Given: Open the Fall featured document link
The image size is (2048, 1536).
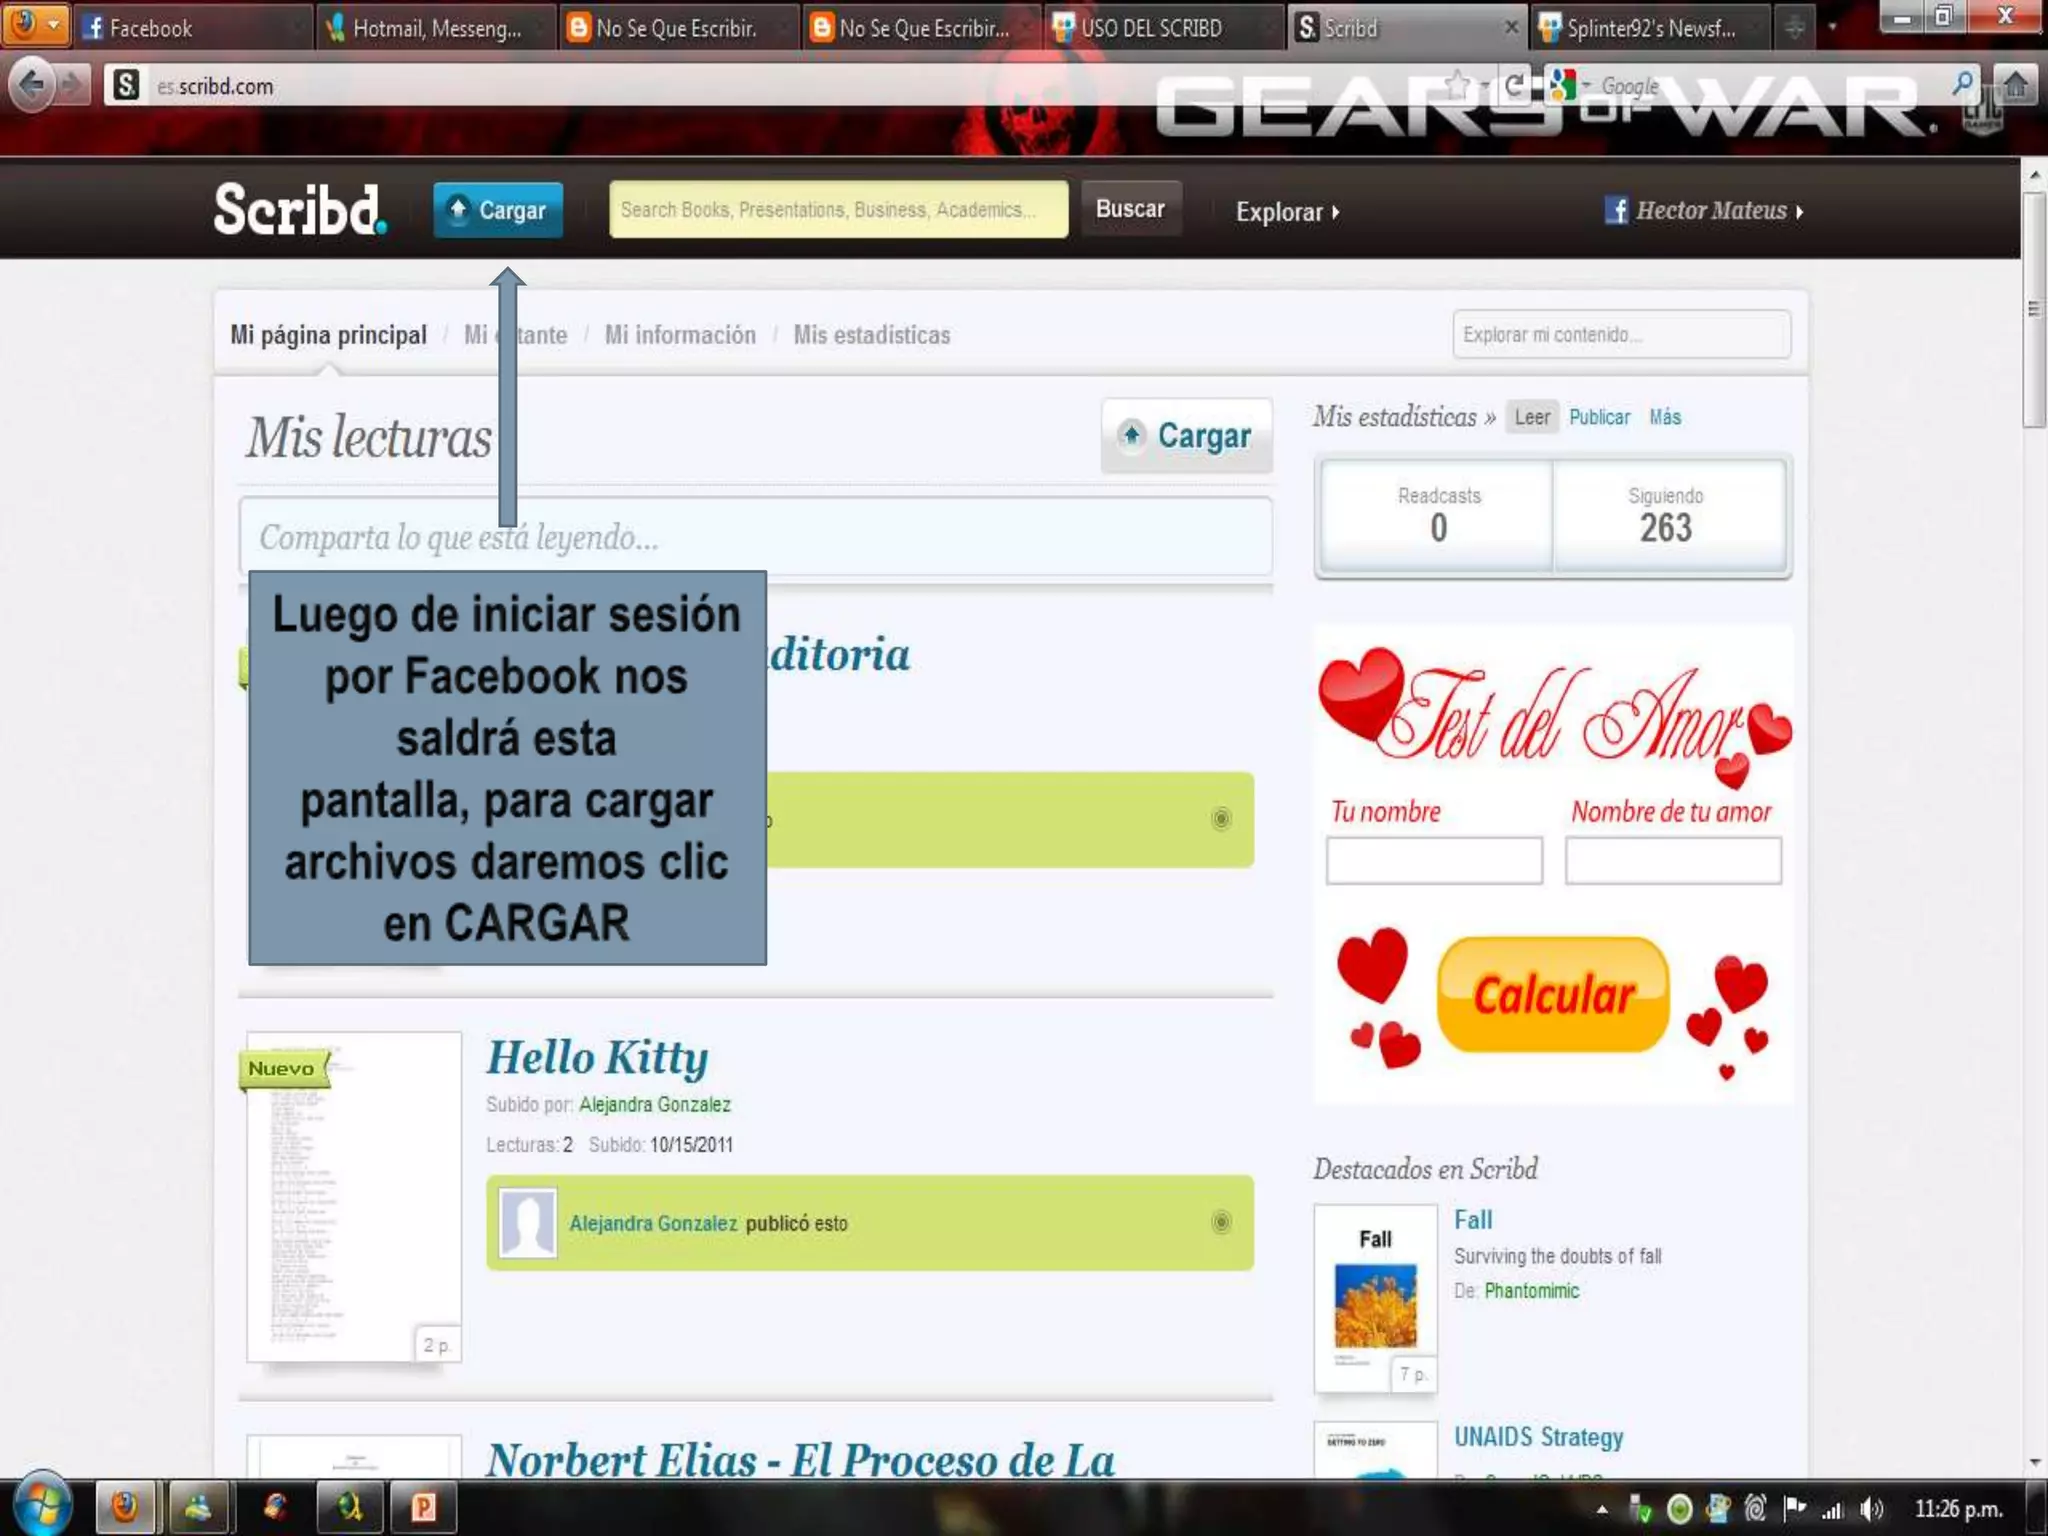Looking at the screenshot, I should (1473, 1219).
